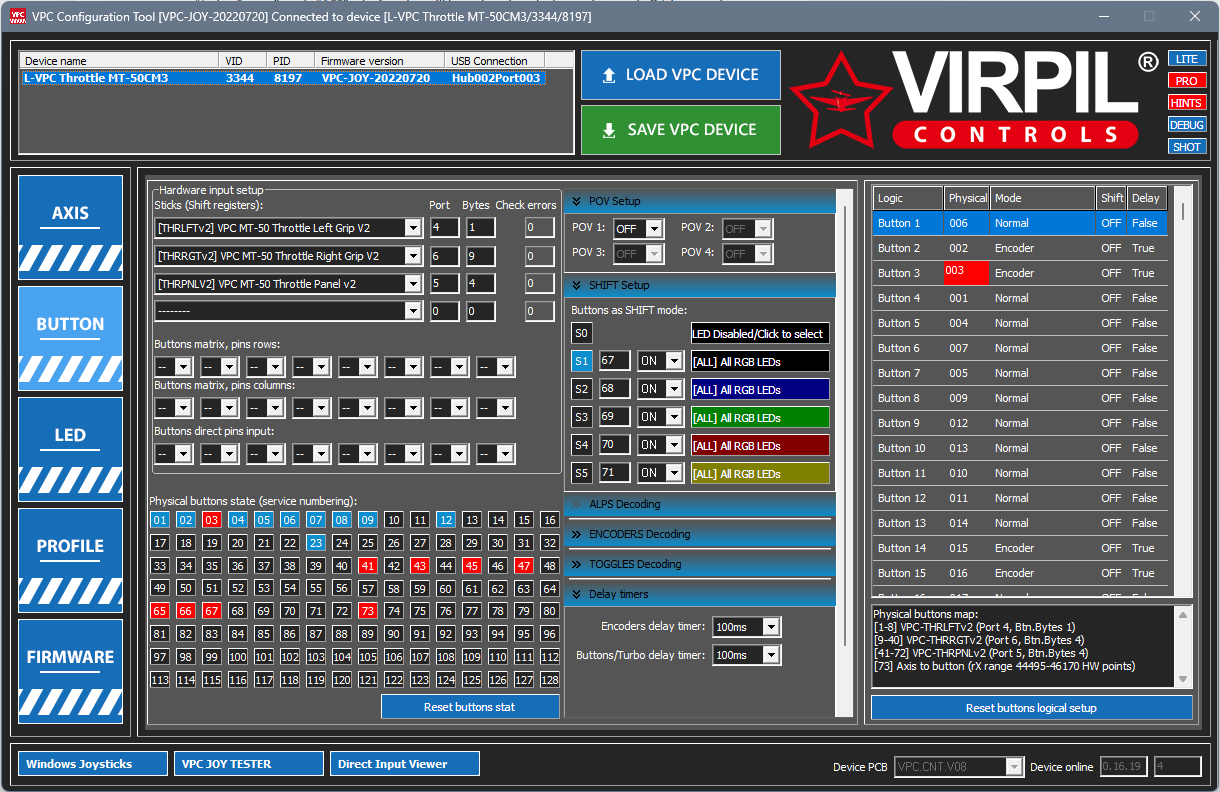This screenshot has width=1220, height=792.
Task: Click physical button 73 indicator
Action: (368, 611)
